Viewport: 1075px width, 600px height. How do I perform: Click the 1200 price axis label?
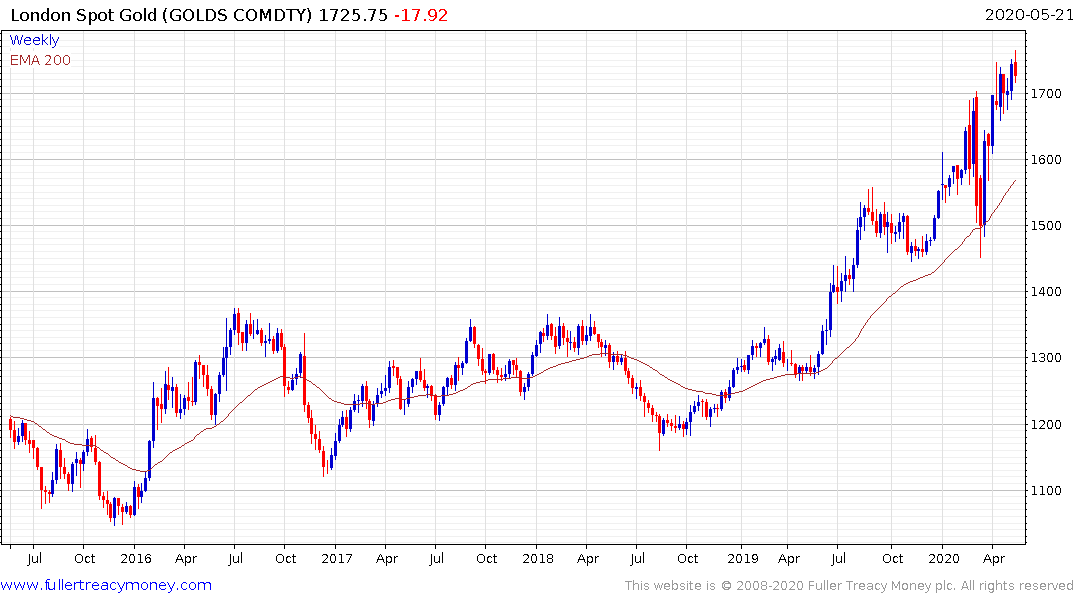coord(1046,424)
